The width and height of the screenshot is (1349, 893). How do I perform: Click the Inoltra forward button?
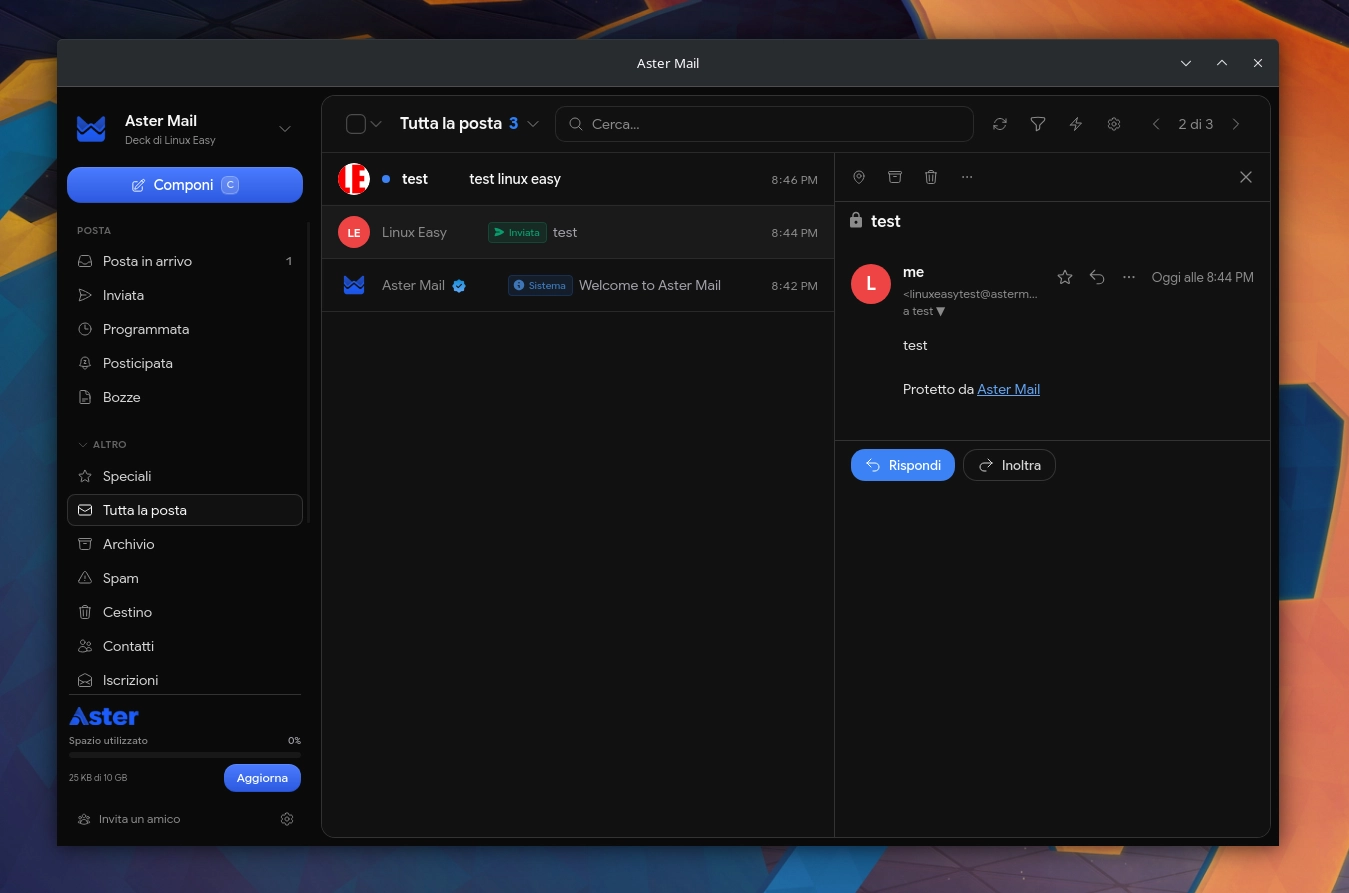click(x=1009, y=465)
